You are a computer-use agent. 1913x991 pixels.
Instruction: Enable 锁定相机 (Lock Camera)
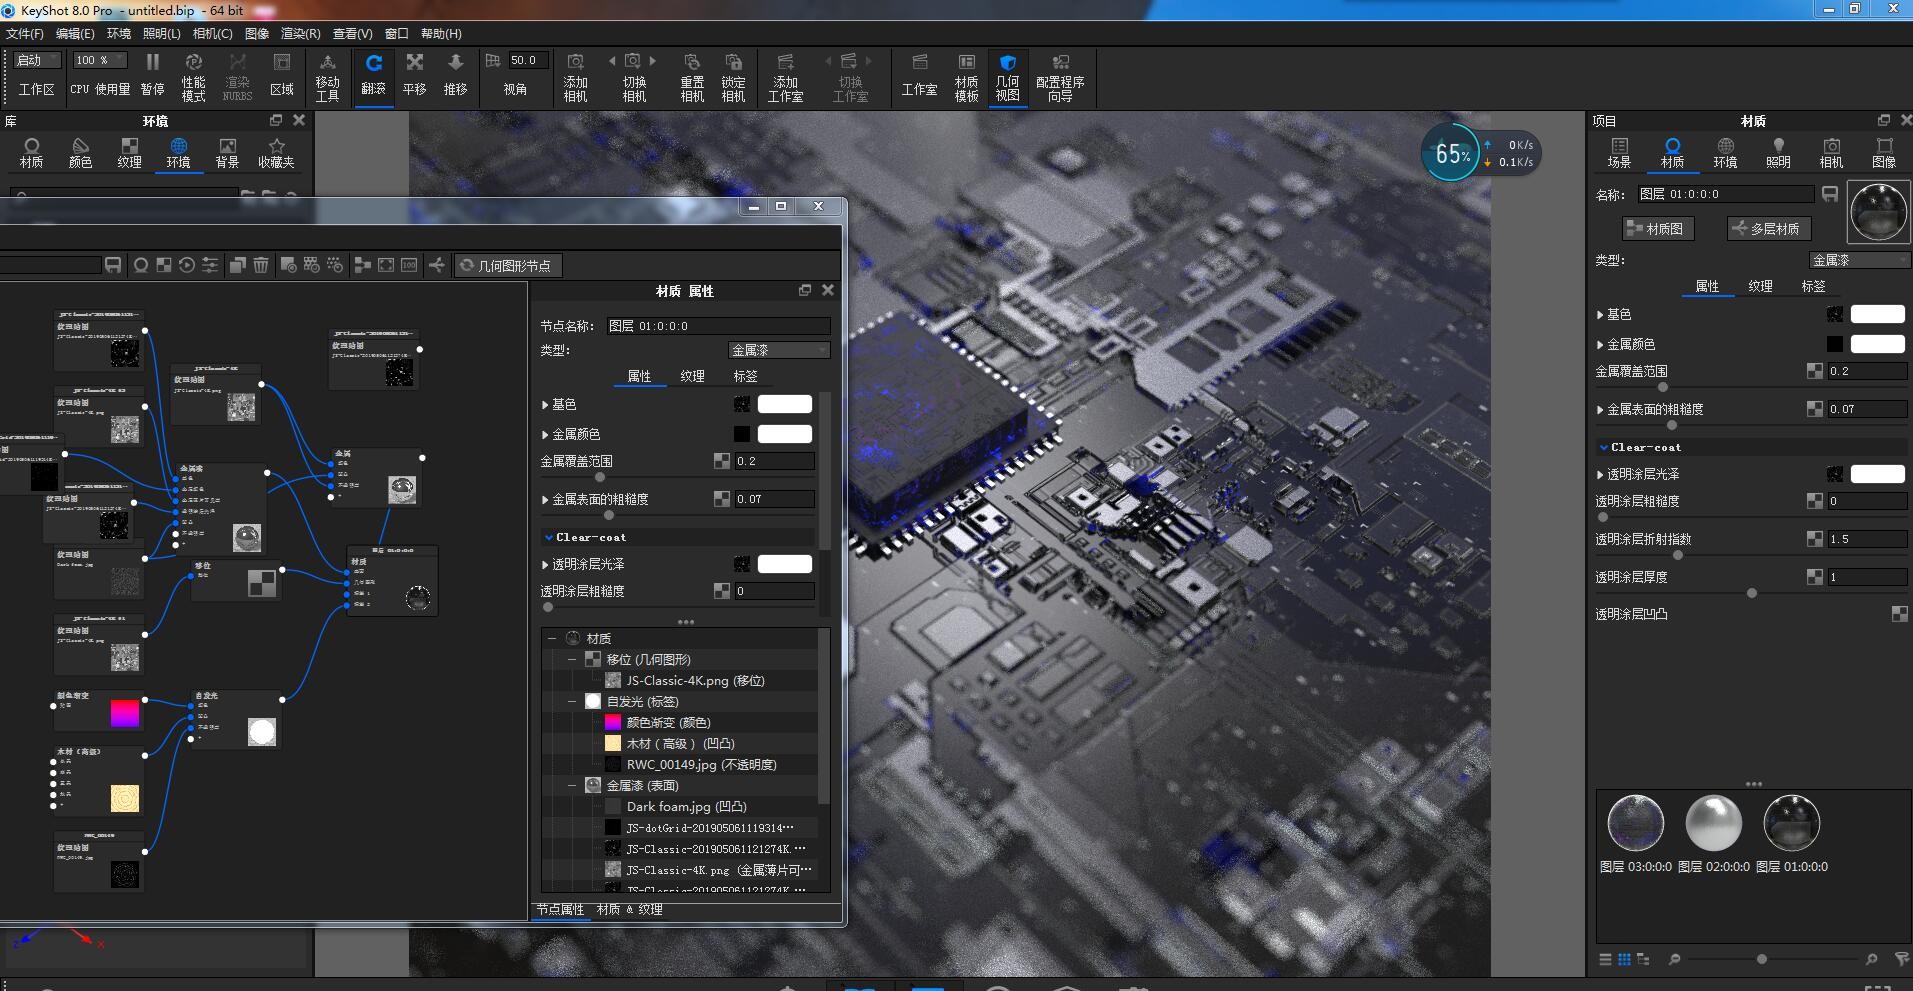(x=735, y=75)
